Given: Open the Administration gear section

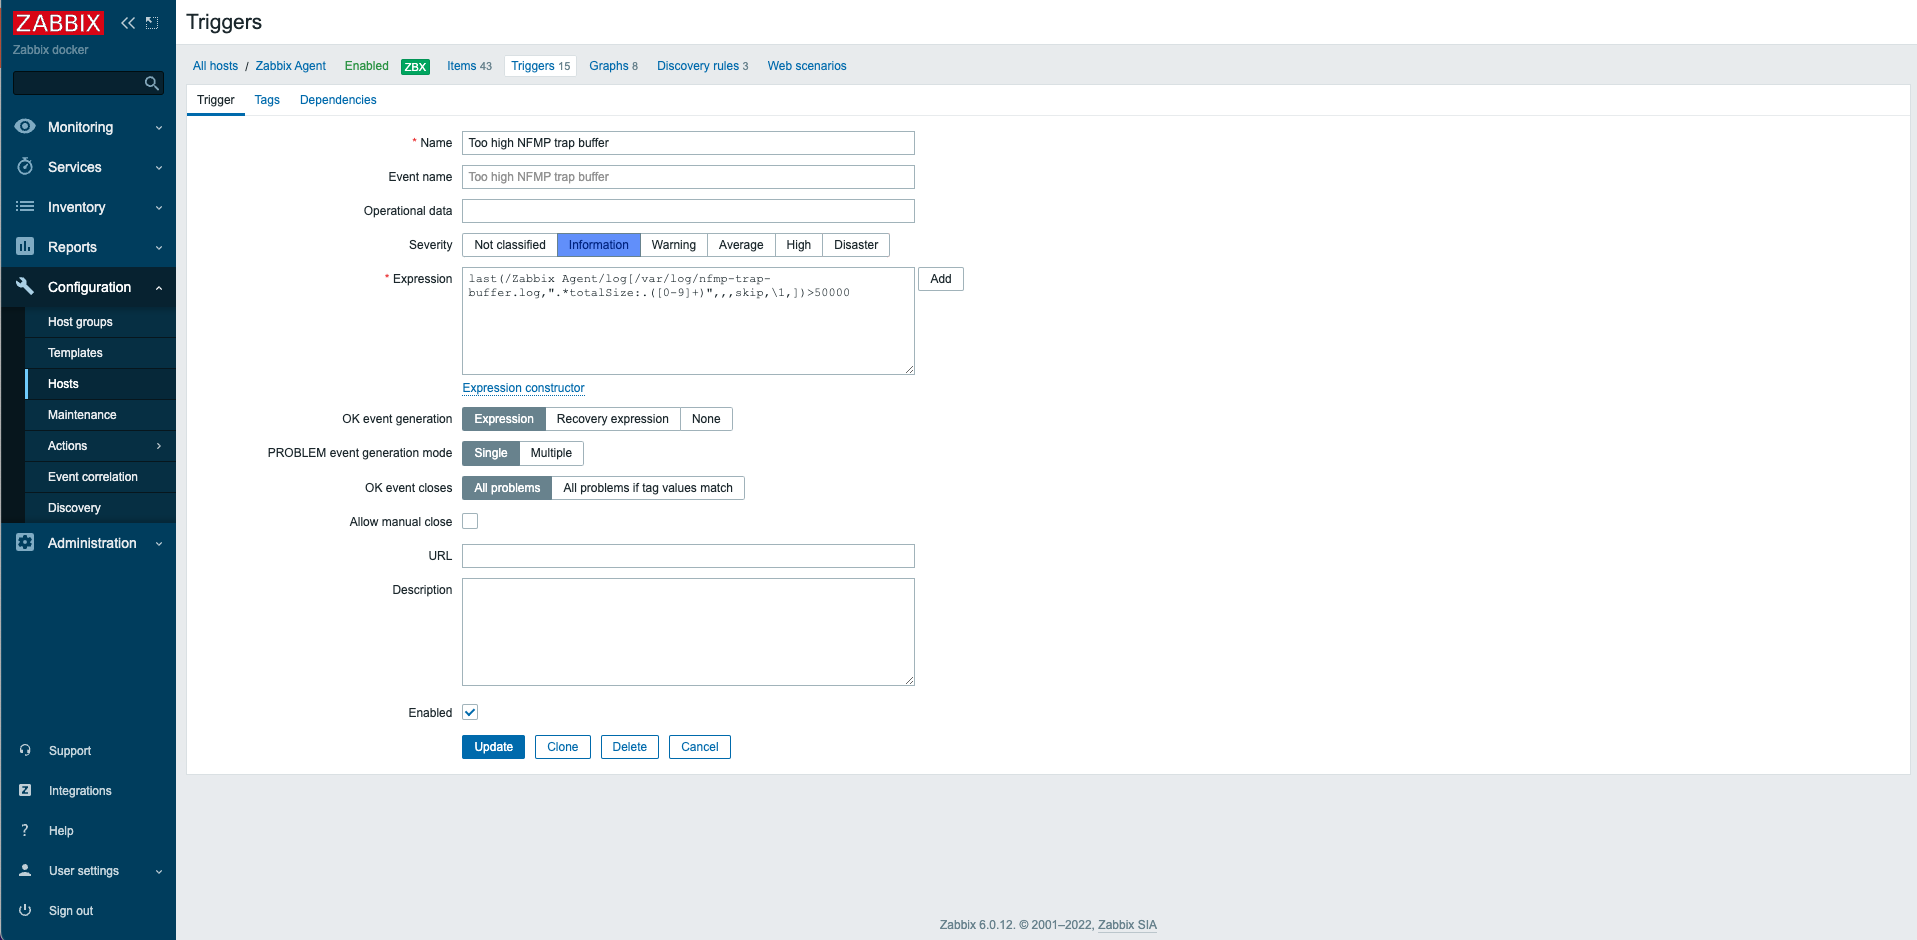Looking at the screenshot, I should click(24, 543).
